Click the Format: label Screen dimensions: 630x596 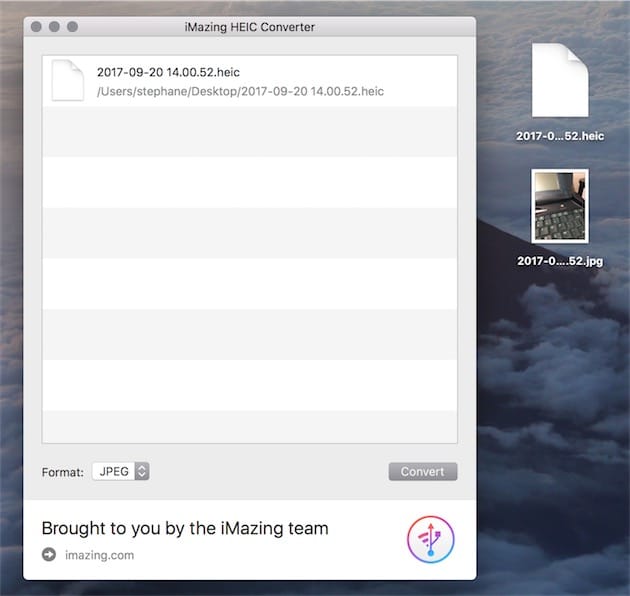coord(63,472)
